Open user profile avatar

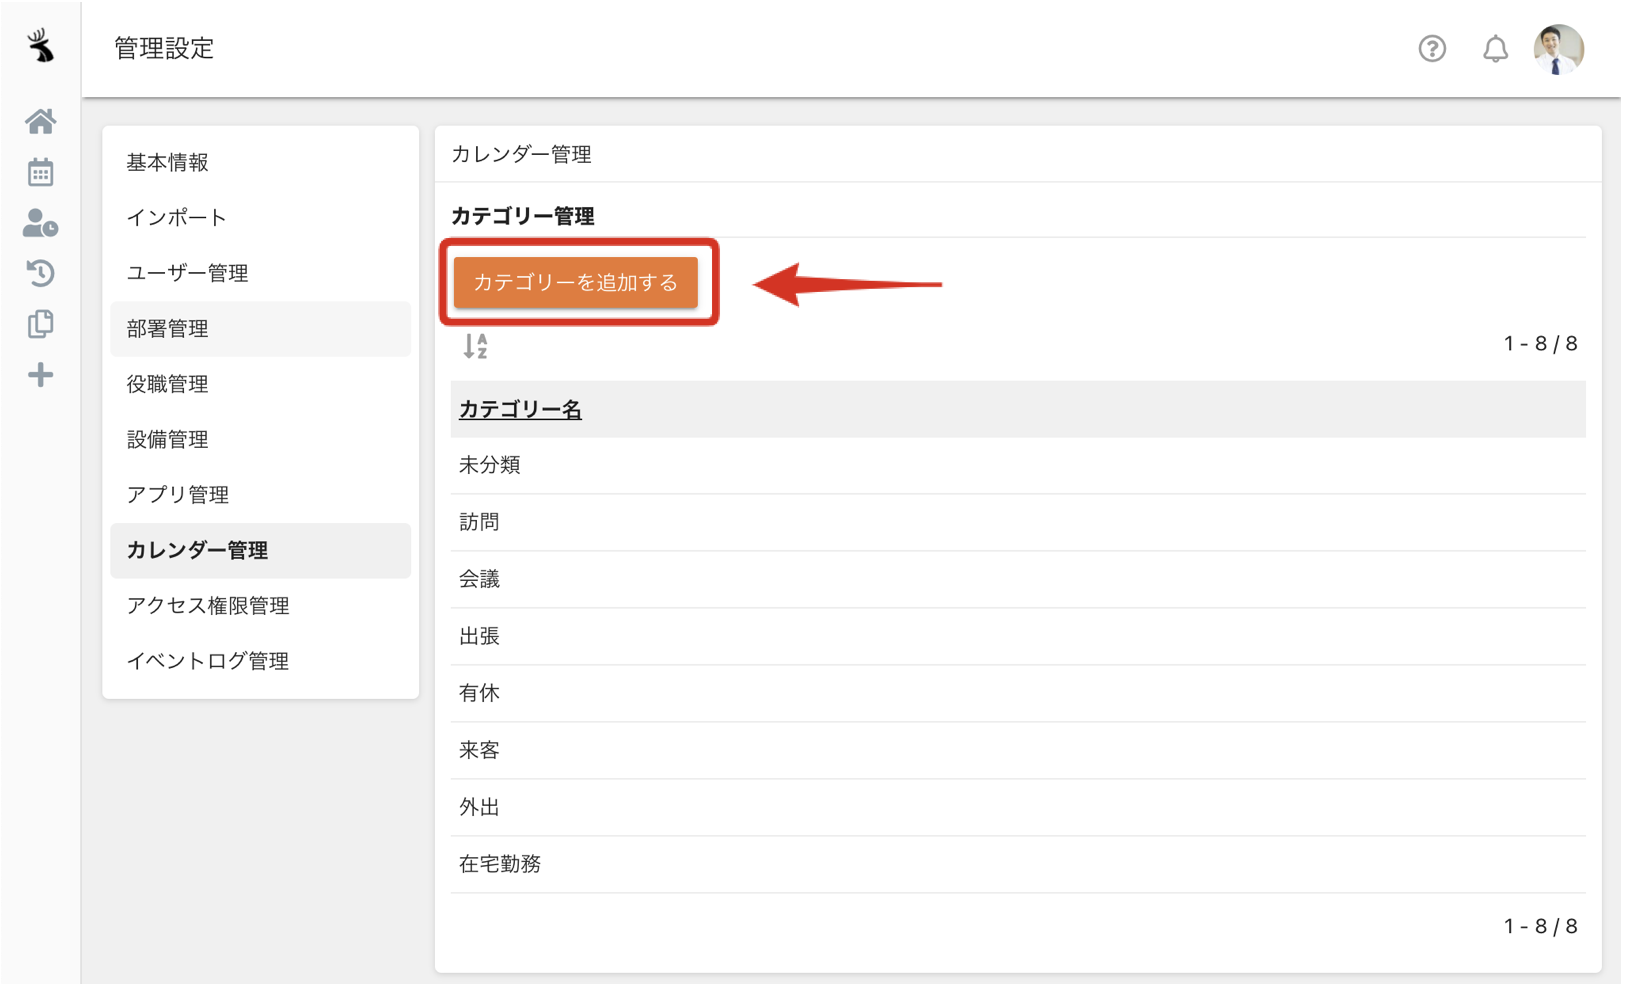[x=1558, y=48]
